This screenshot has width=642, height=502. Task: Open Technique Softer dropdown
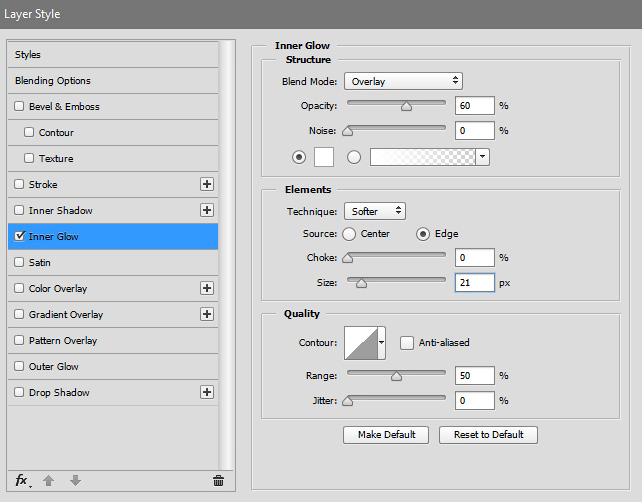coord(375,211)
